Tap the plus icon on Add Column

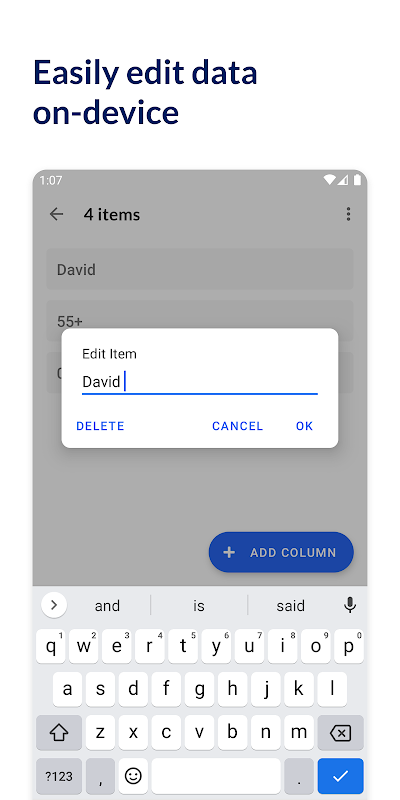[x=229, y=552]
